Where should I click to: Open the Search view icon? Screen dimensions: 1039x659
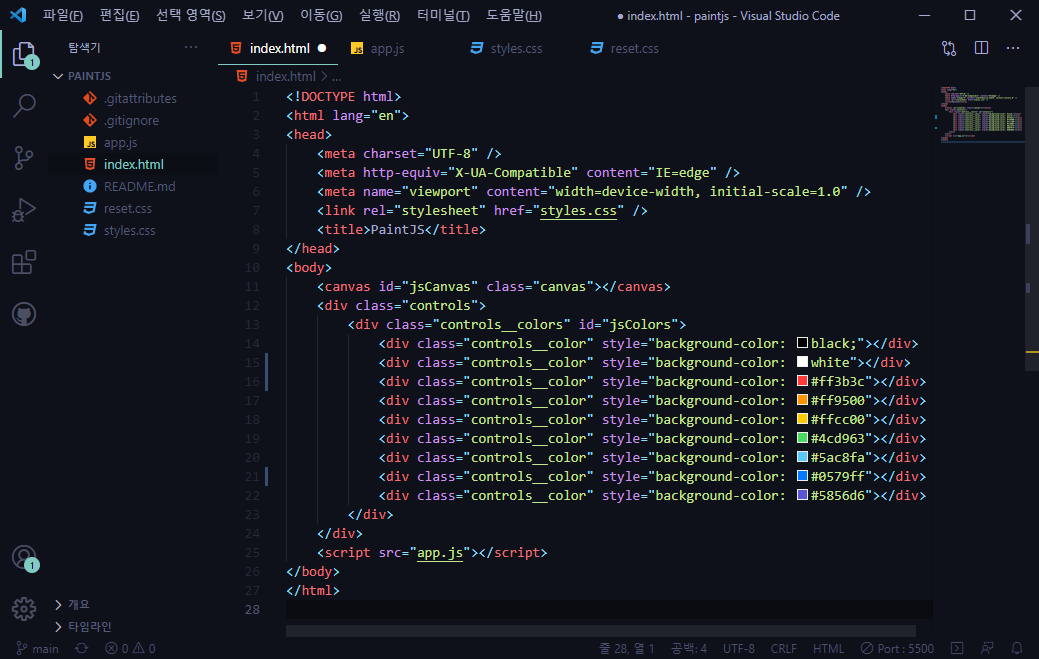pyautogui.click(x=24, y=105)
